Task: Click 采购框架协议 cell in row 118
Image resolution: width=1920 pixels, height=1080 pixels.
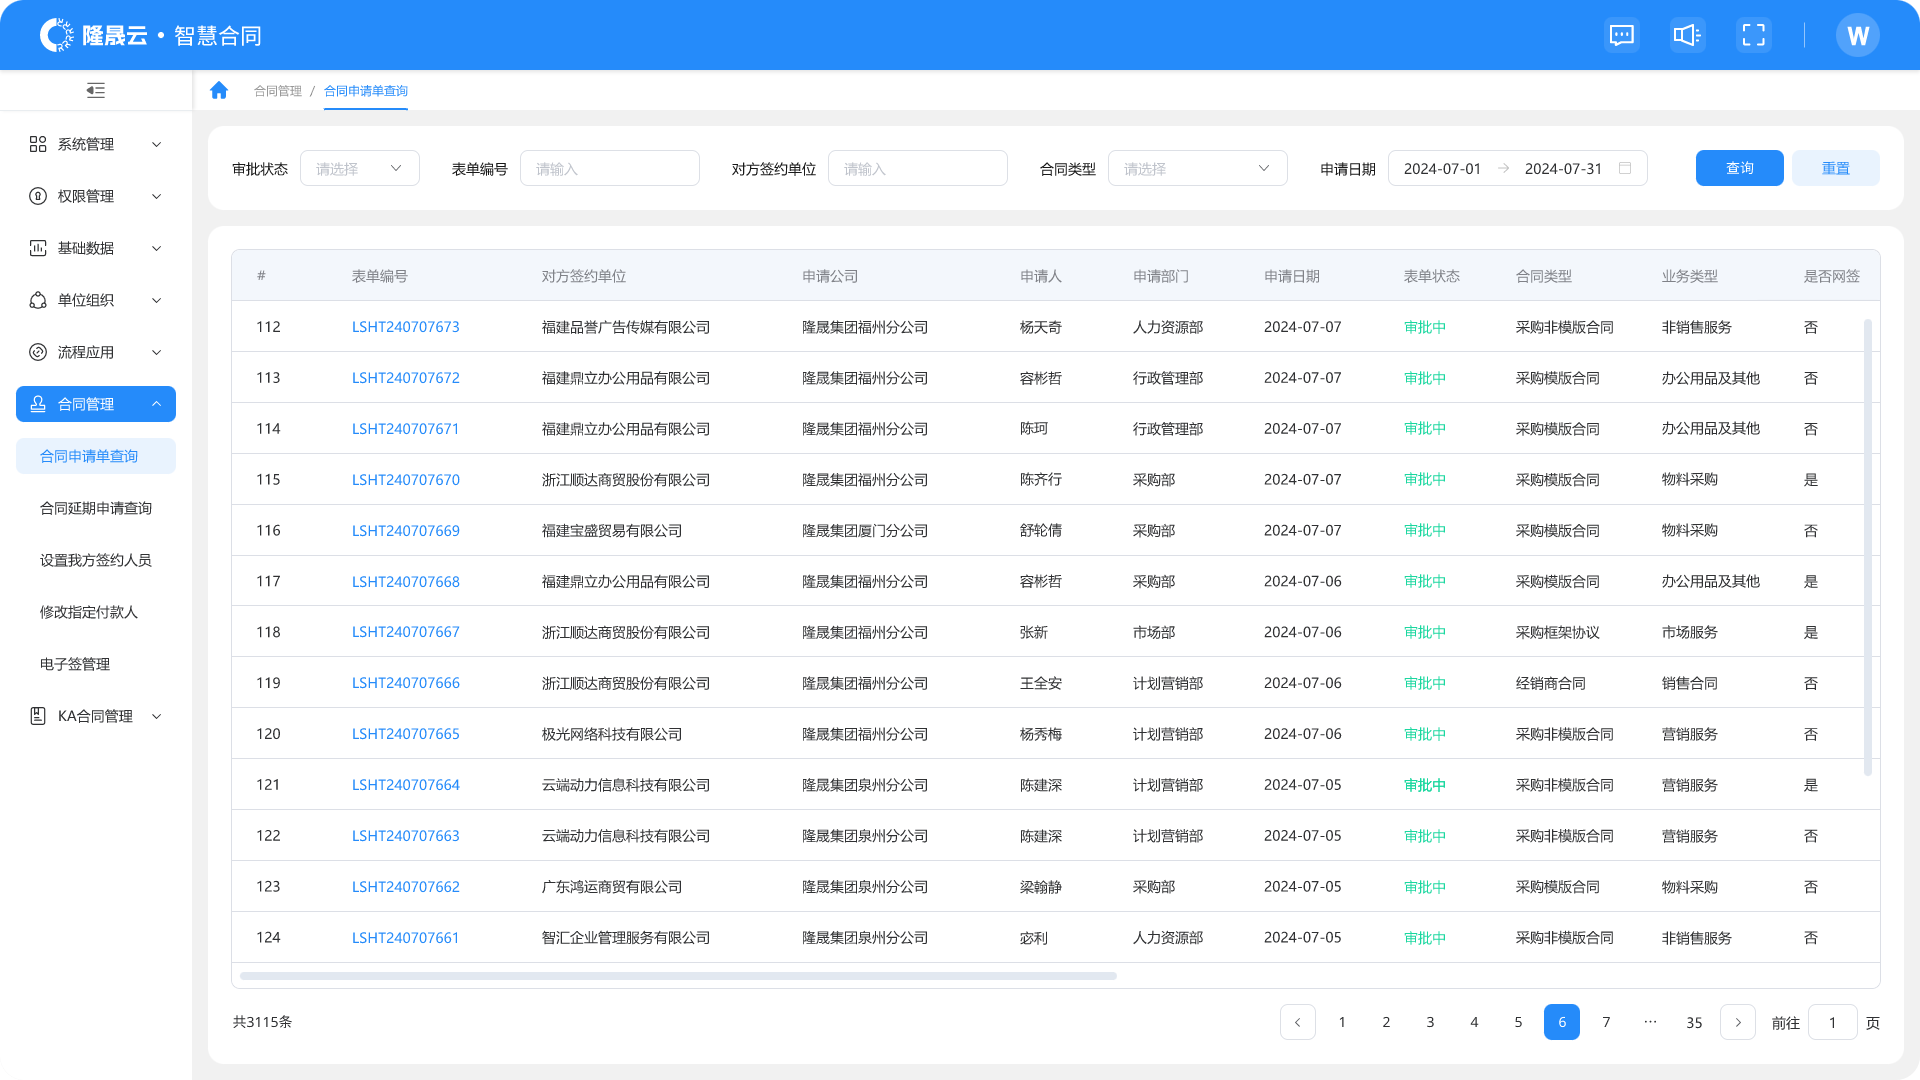Action: [x=1558, y=632]
